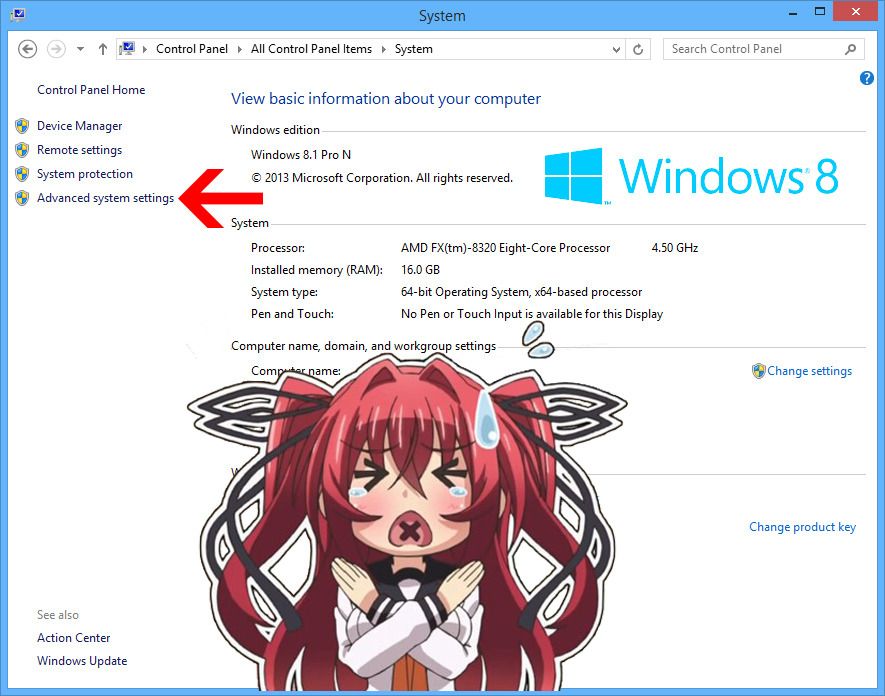Screen dimensions: 885x696
Task: Expand the chevron after All Control Panel Items
Action: 384,49
